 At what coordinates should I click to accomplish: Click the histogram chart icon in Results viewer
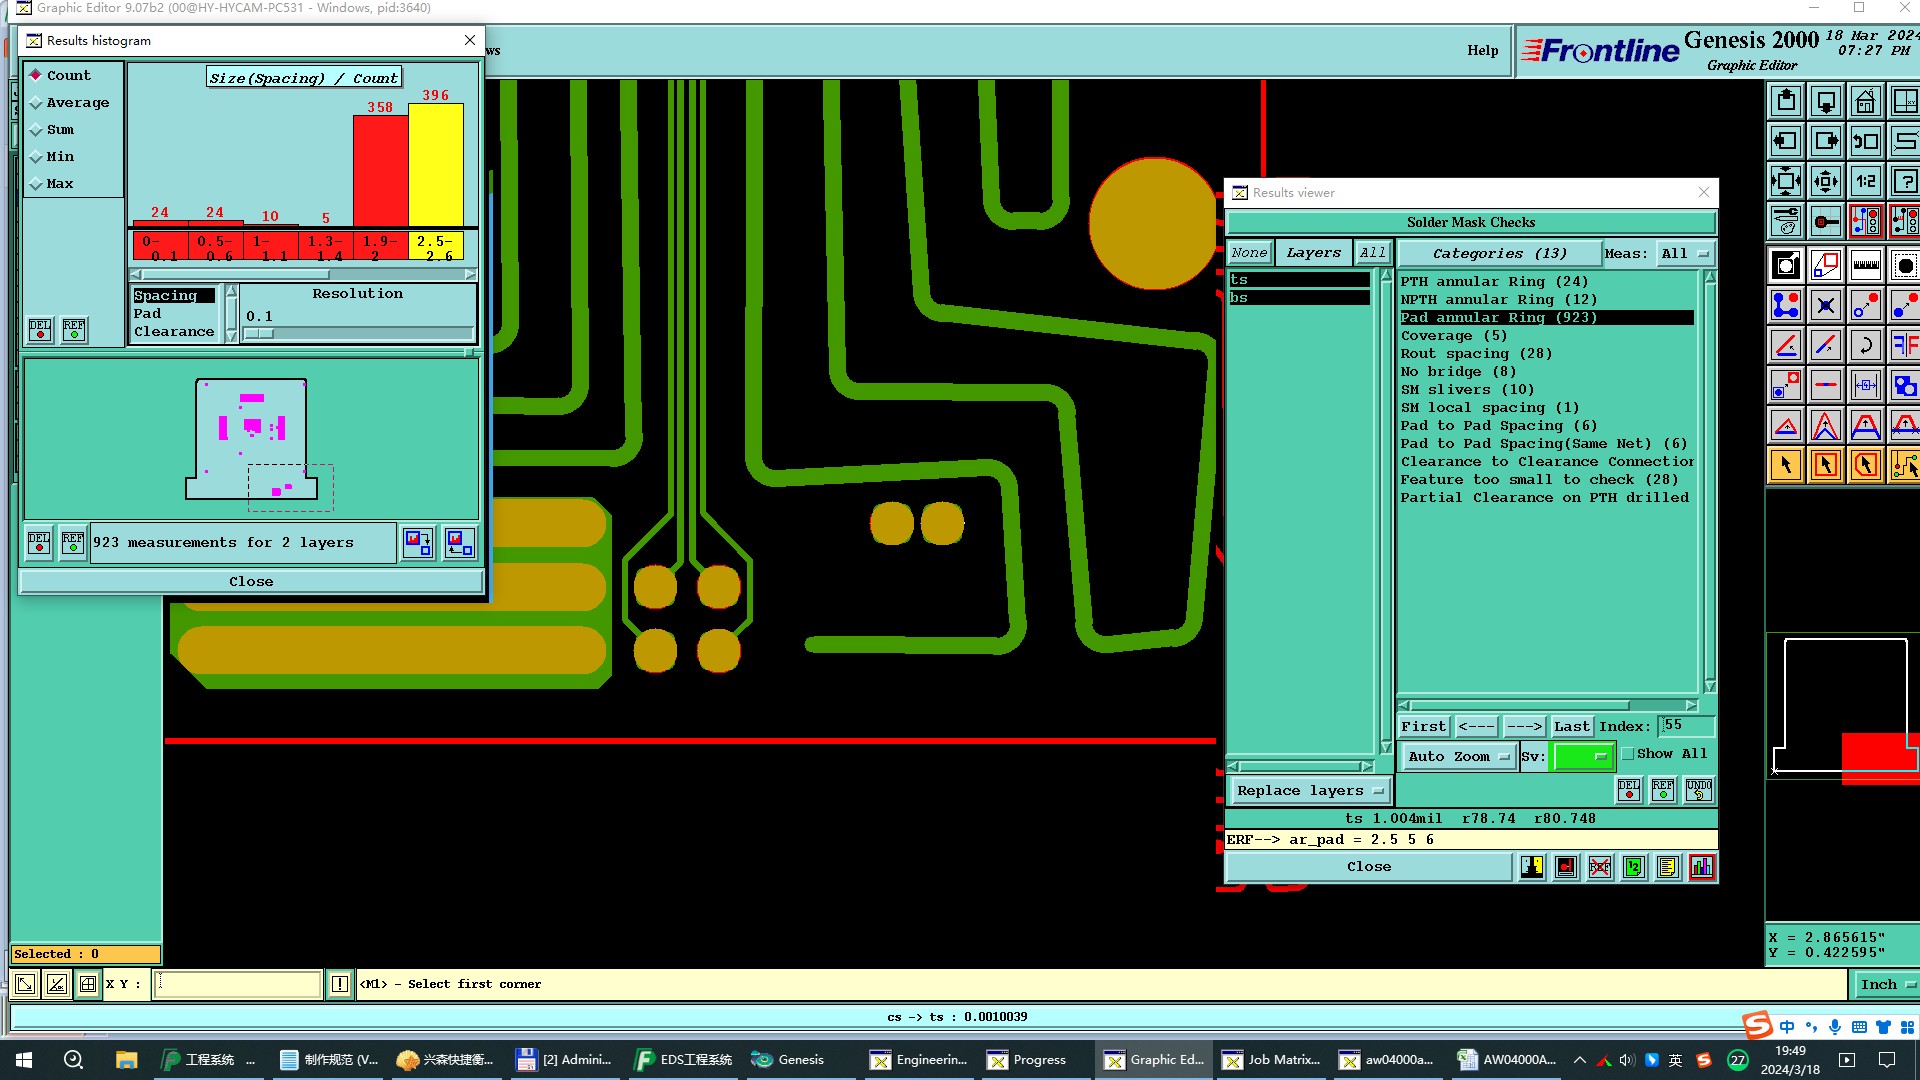(1701, 867)
